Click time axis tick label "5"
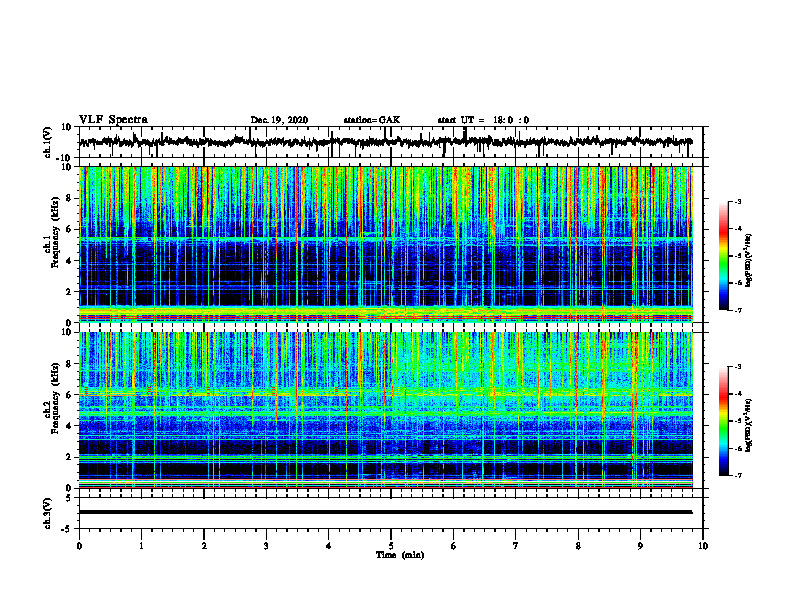Image resolution: width=792 pixels, height=612 pixels. coord(391,546)
